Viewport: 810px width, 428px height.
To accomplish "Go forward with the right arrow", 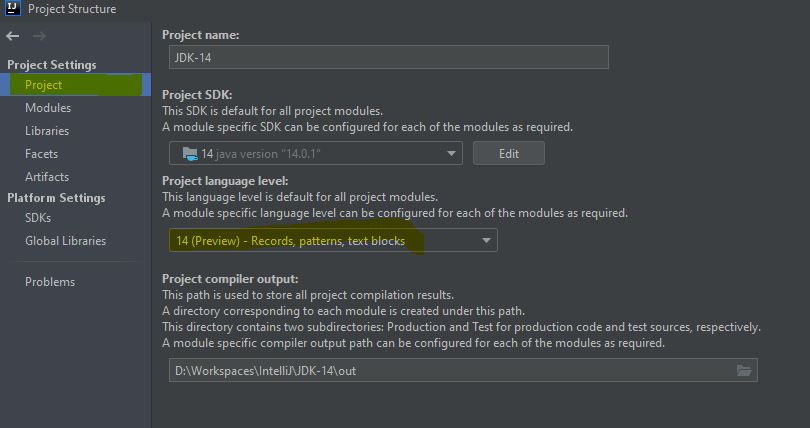I will pyautogui.click(x=39, y=36).
